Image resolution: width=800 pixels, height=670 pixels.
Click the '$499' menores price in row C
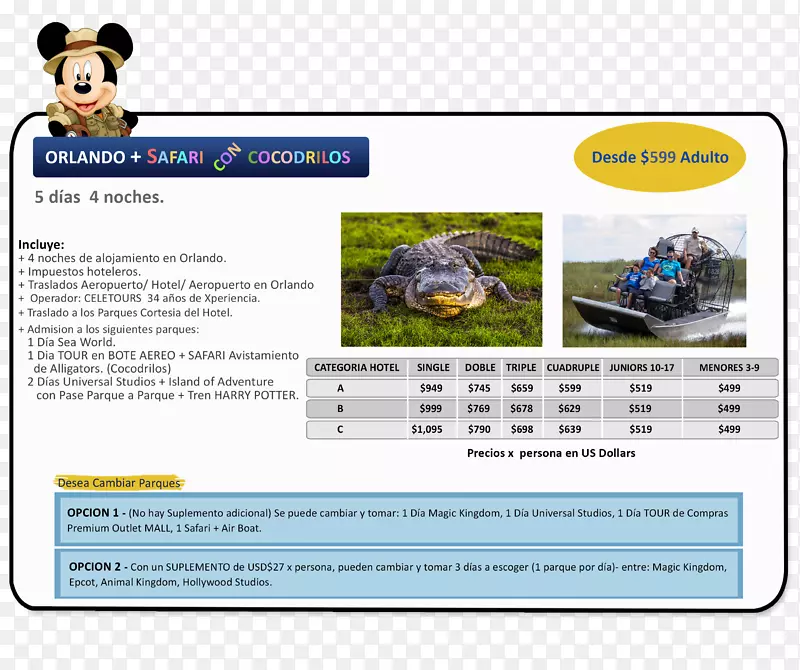729,430
